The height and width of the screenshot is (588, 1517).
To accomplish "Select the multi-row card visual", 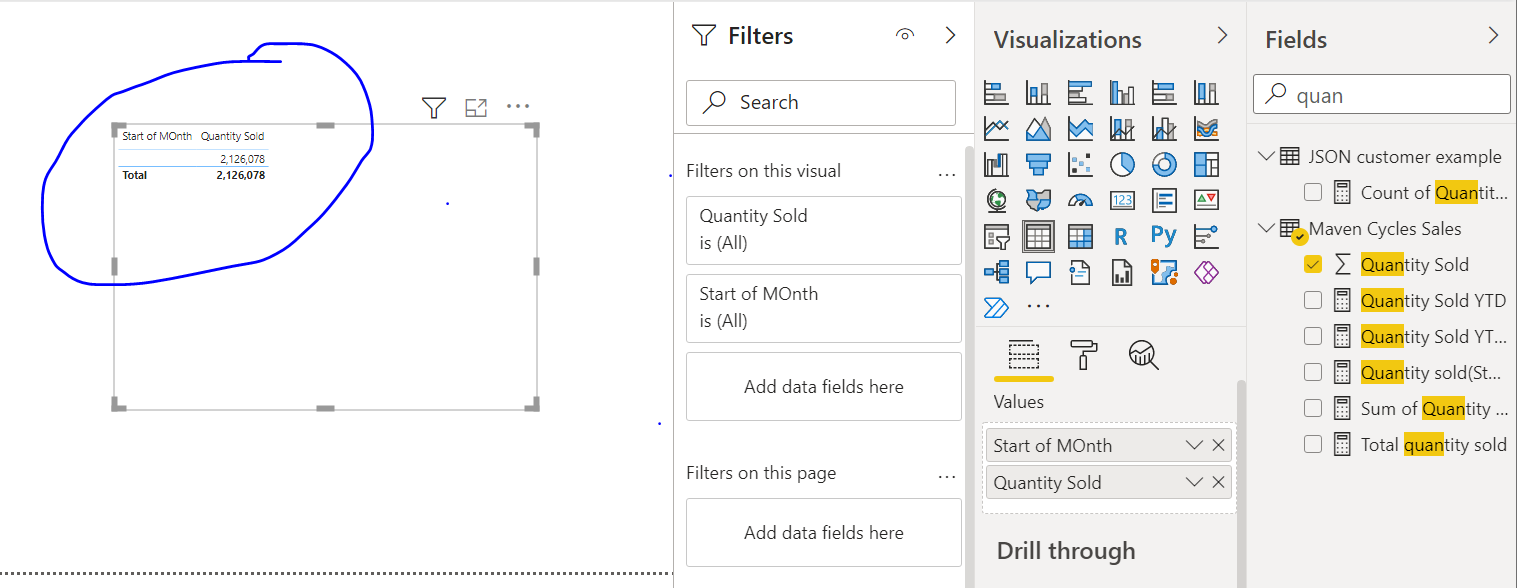I will coord(1164,200).
